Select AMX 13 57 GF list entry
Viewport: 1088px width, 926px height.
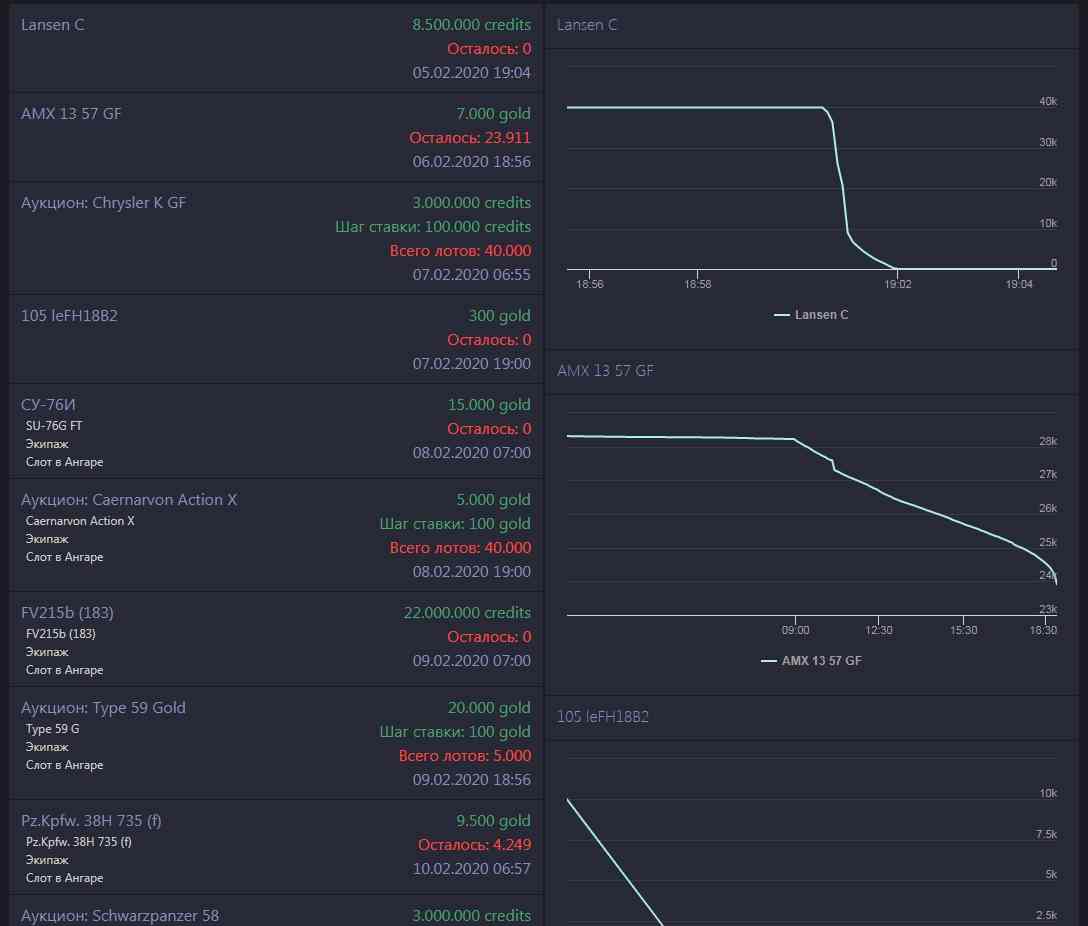(71, 114)
